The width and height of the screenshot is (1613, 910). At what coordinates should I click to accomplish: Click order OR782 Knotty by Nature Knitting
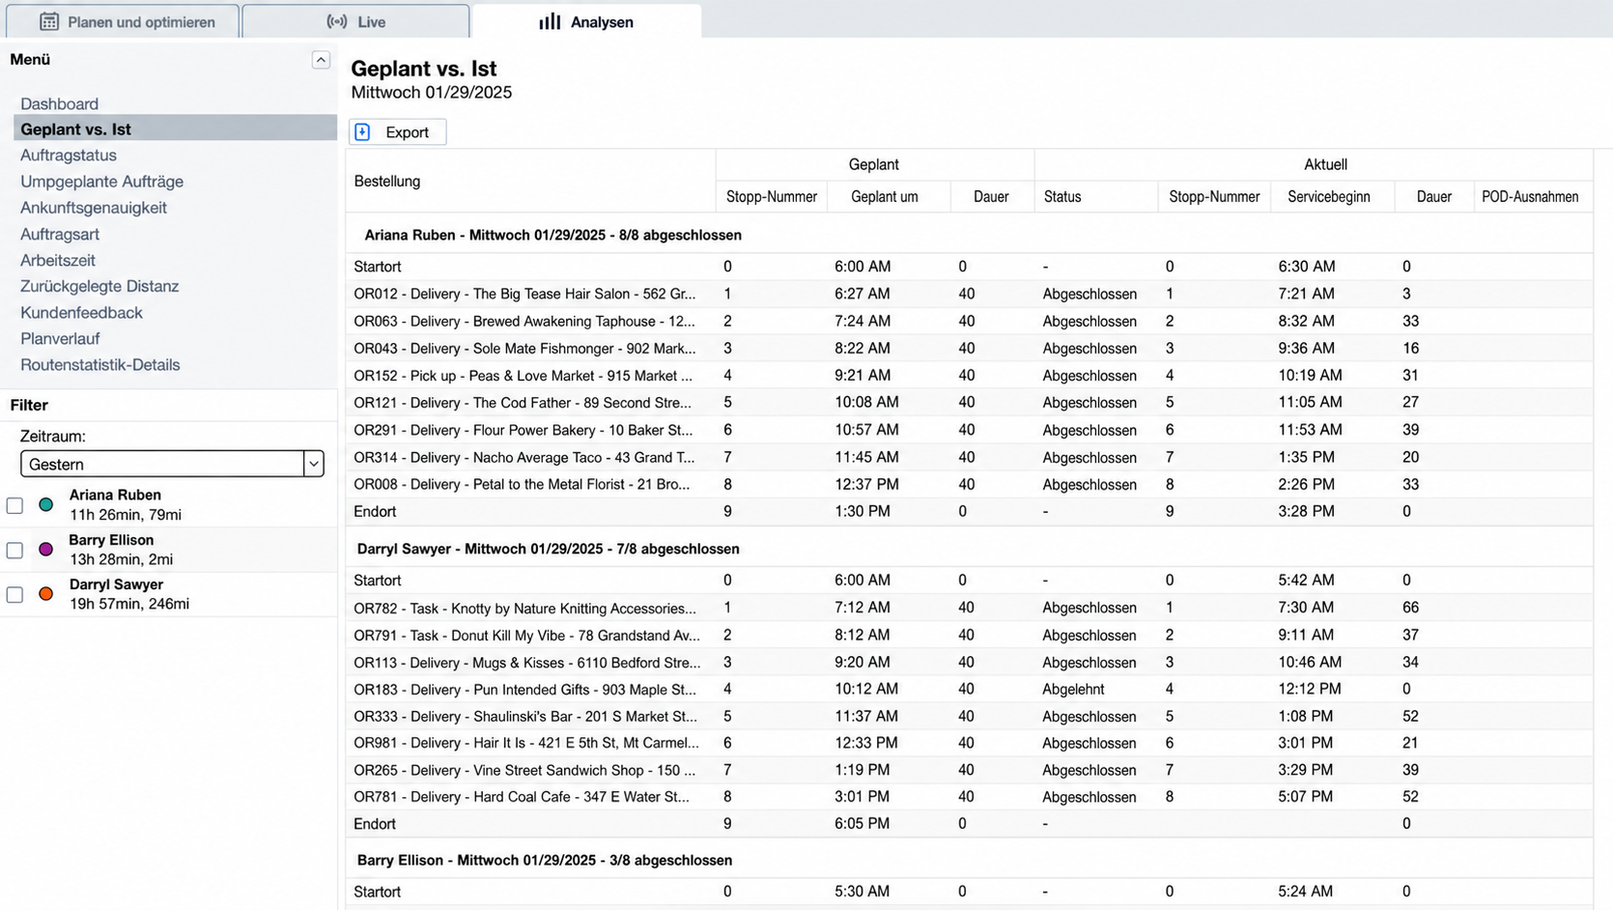[x=525, y=608]
